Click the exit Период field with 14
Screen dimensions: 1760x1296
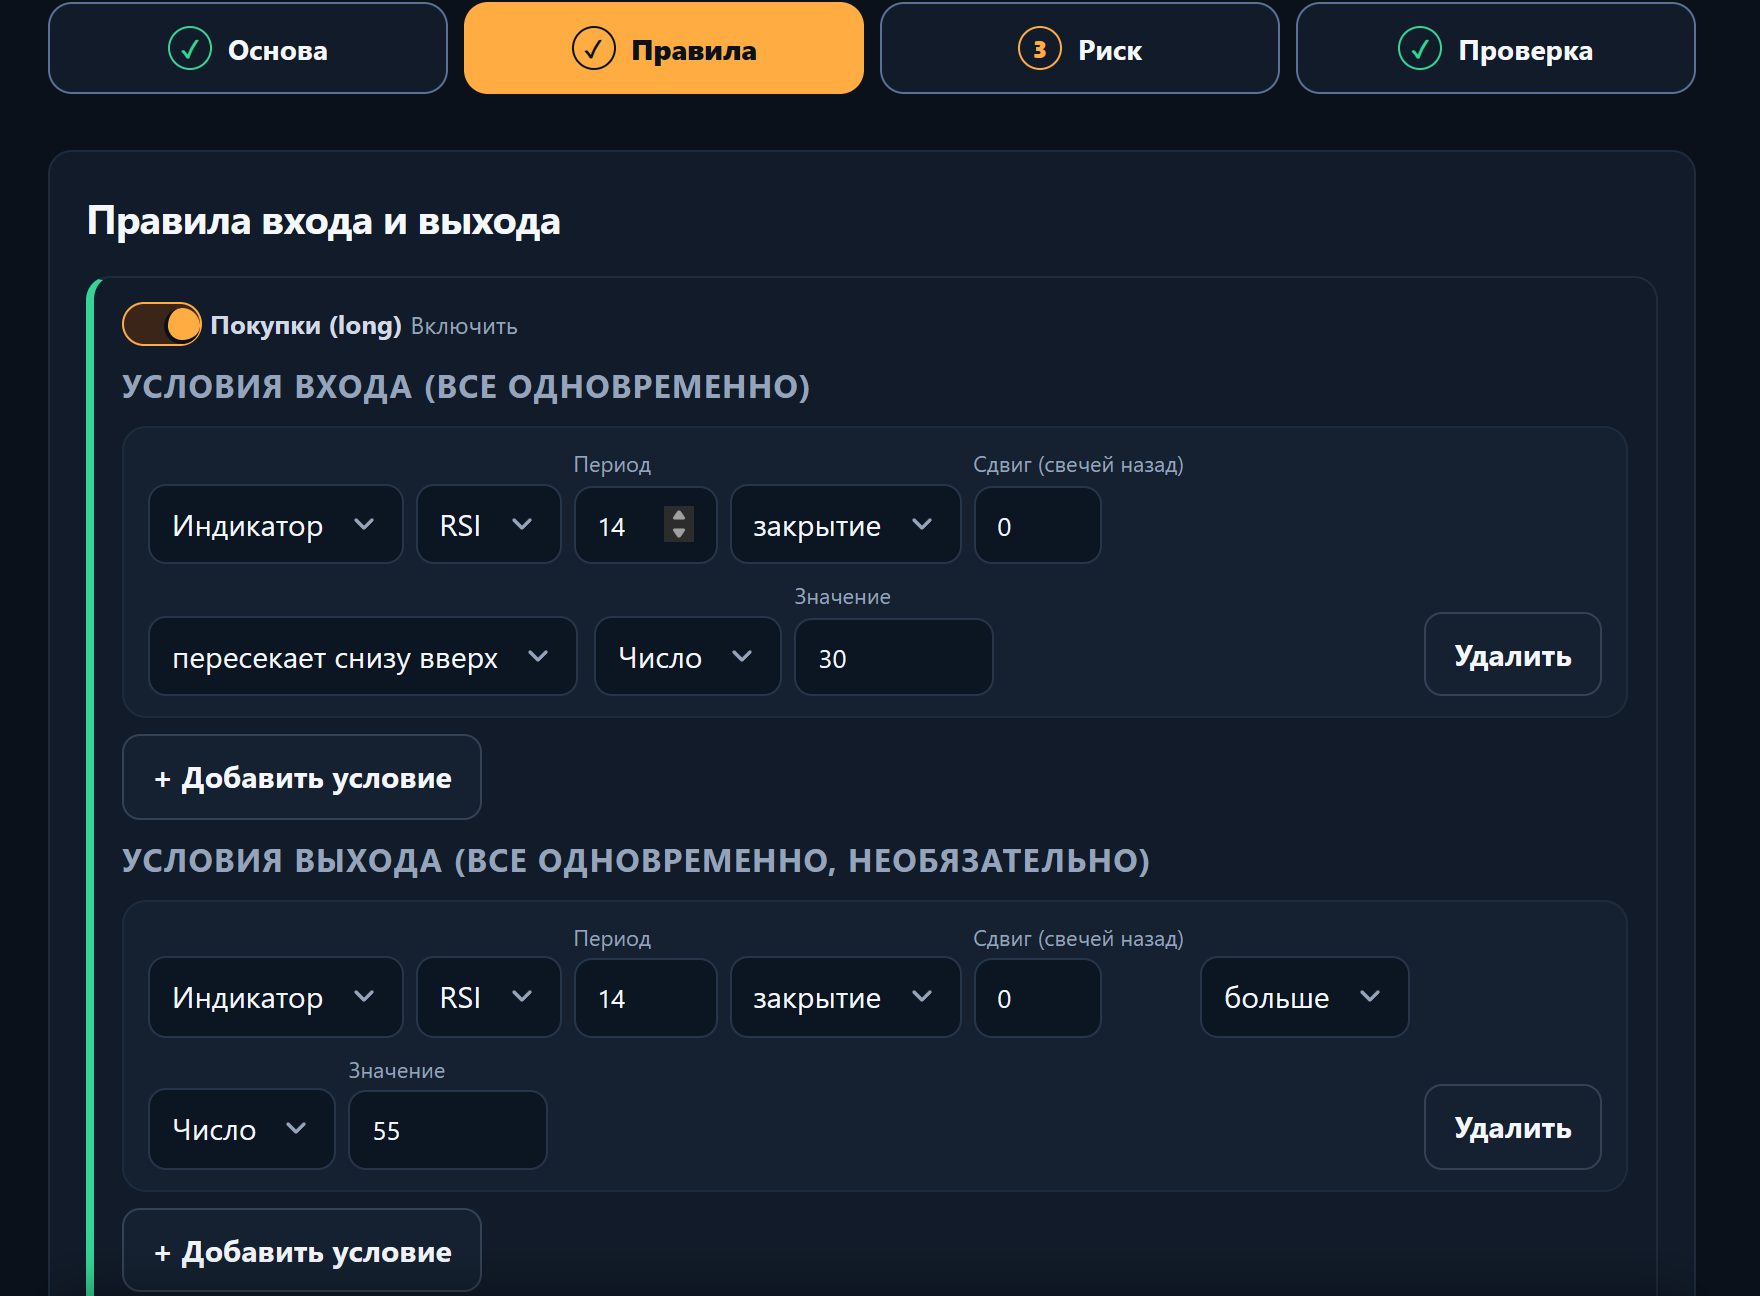pos(646,998)
